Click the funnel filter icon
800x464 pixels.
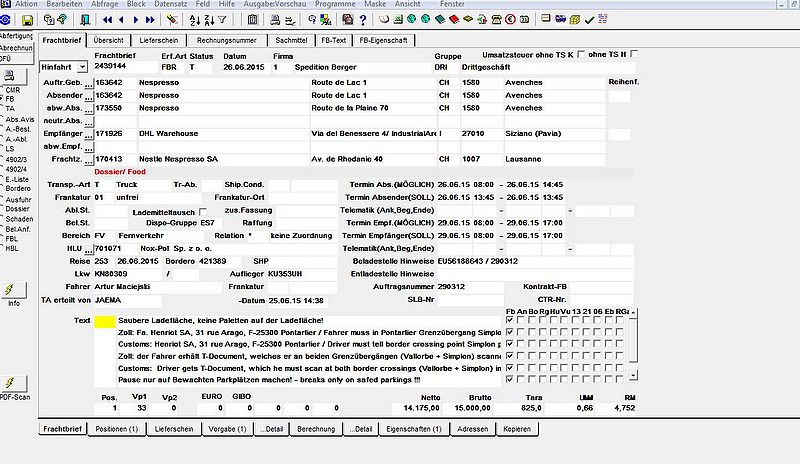[x=222, y=20]
